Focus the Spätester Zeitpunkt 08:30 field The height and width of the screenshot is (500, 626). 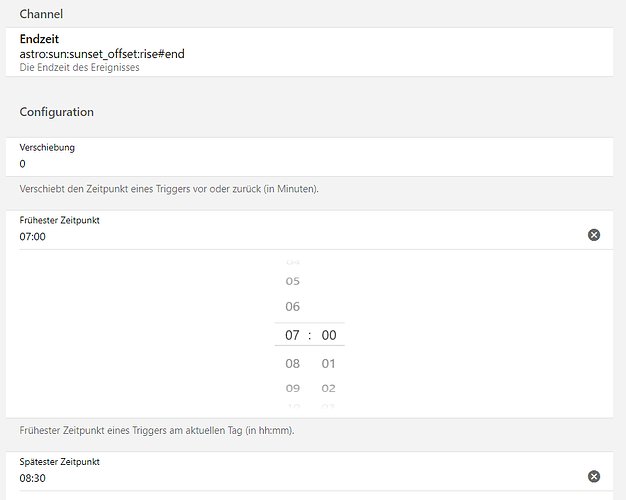(300, 478)
